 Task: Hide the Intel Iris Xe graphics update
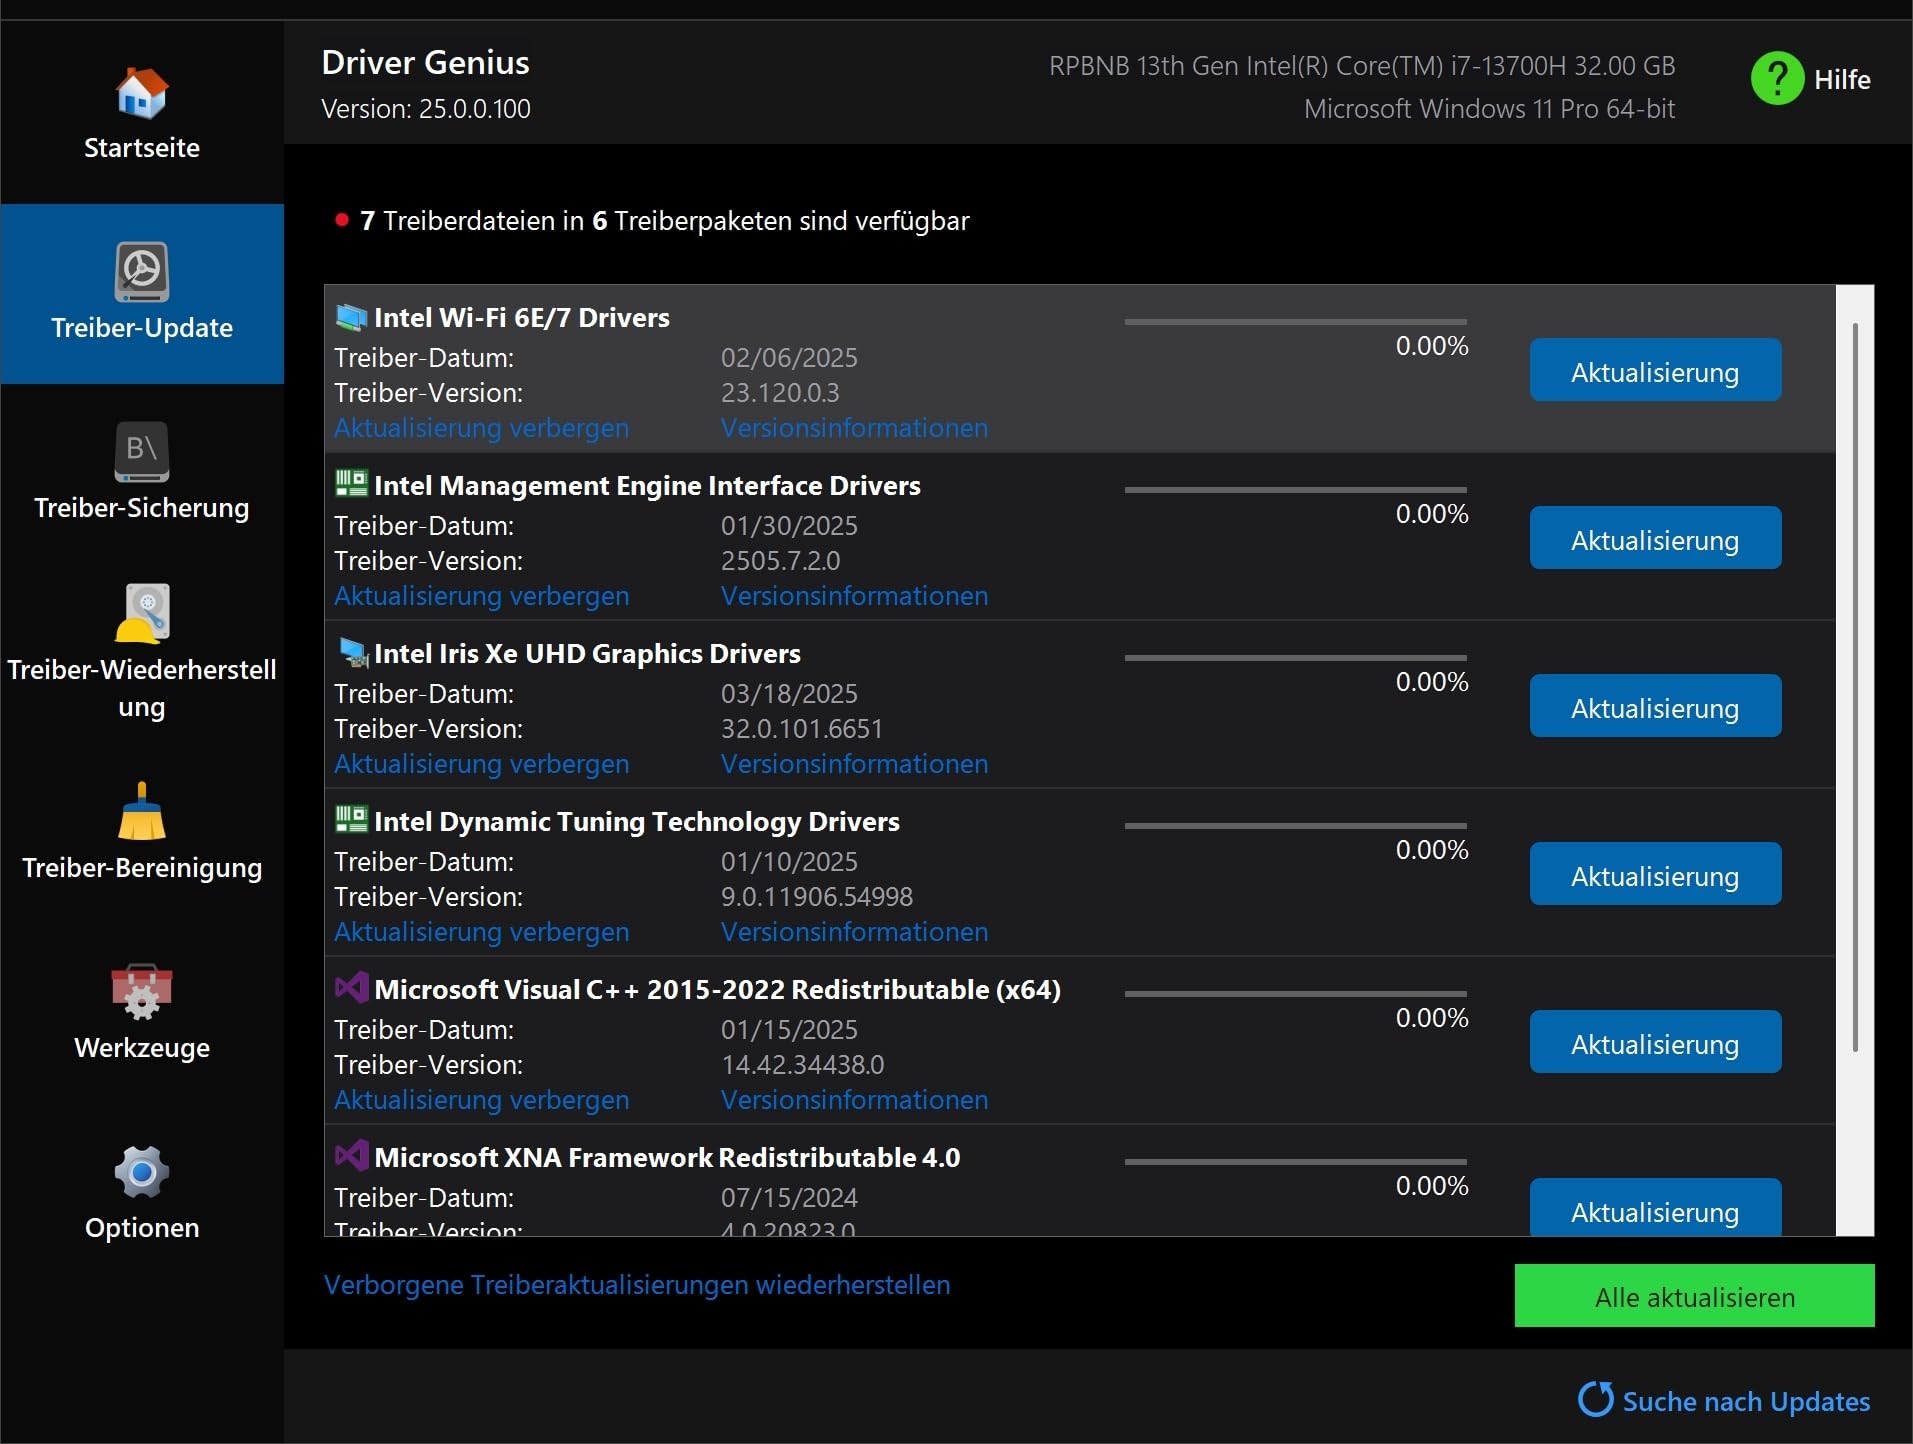[x=481, y=764]
